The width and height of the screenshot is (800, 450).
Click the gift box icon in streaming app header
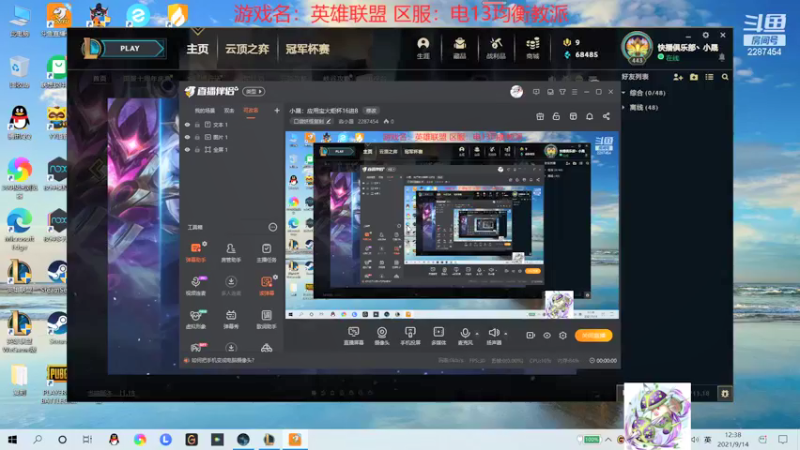pos(540,116)
